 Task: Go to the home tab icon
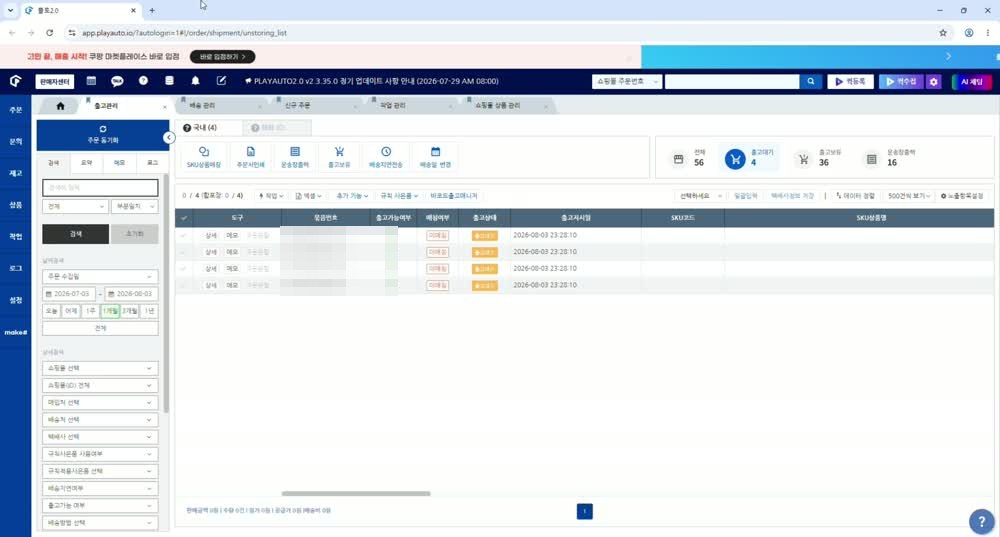[61, 106]
